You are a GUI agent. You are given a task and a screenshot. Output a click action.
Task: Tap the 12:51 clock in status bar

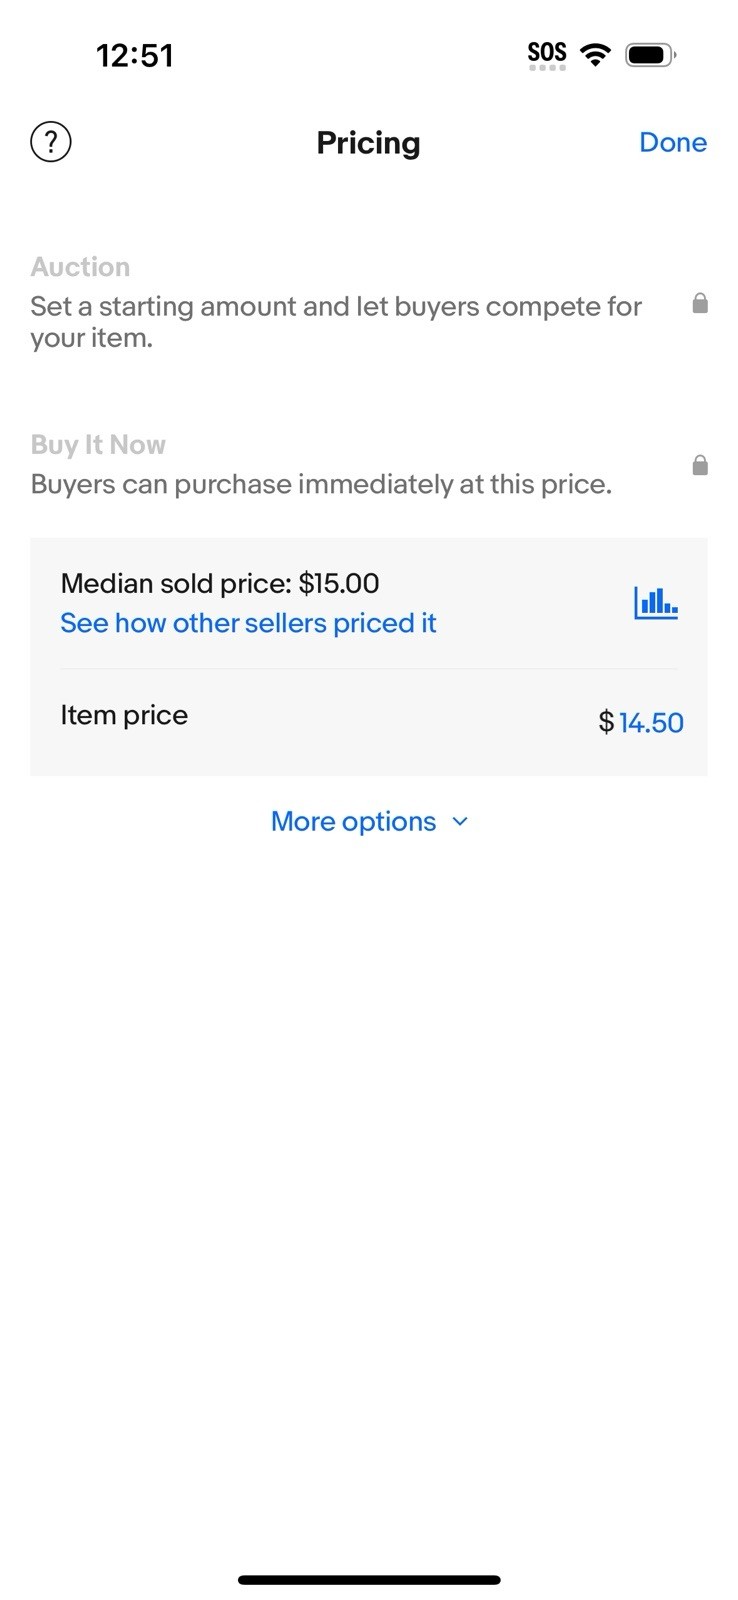(x=135, y=55)
